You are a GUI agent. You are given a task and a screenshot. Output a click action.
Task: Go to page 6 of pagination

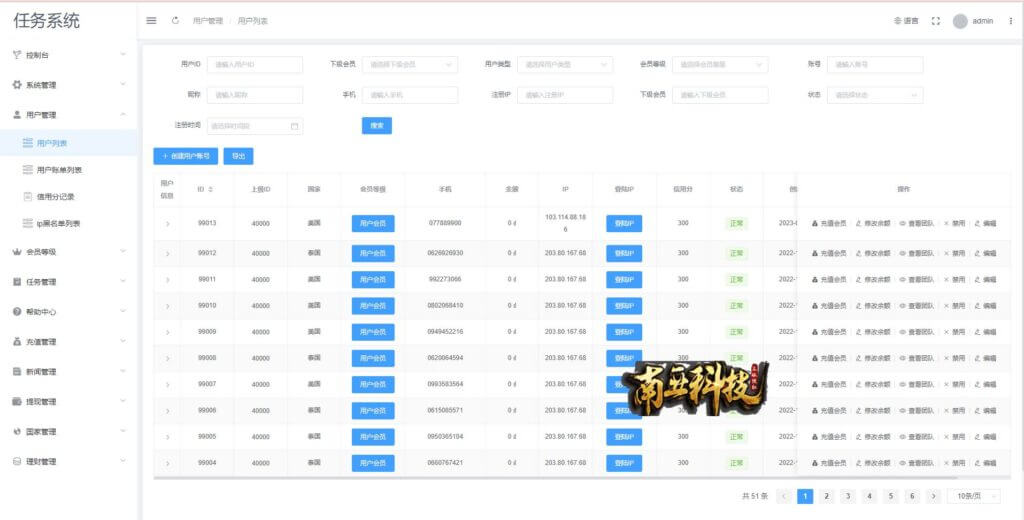coord(912,496)
